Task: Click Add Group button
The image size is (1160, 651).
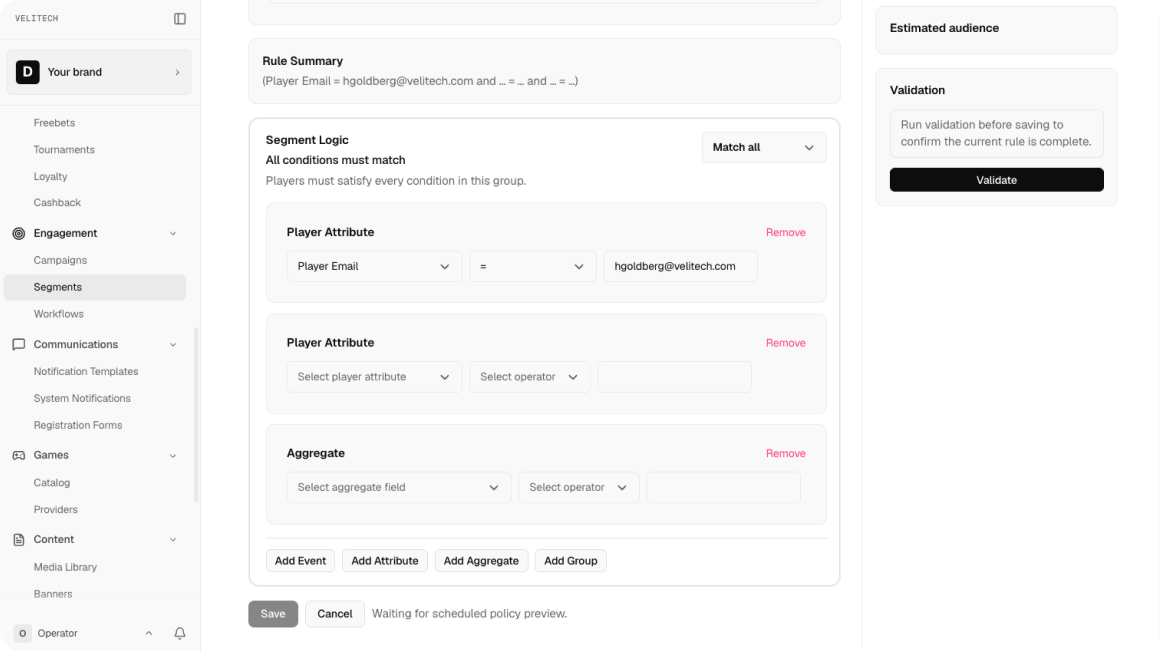Action: (570, 561)
